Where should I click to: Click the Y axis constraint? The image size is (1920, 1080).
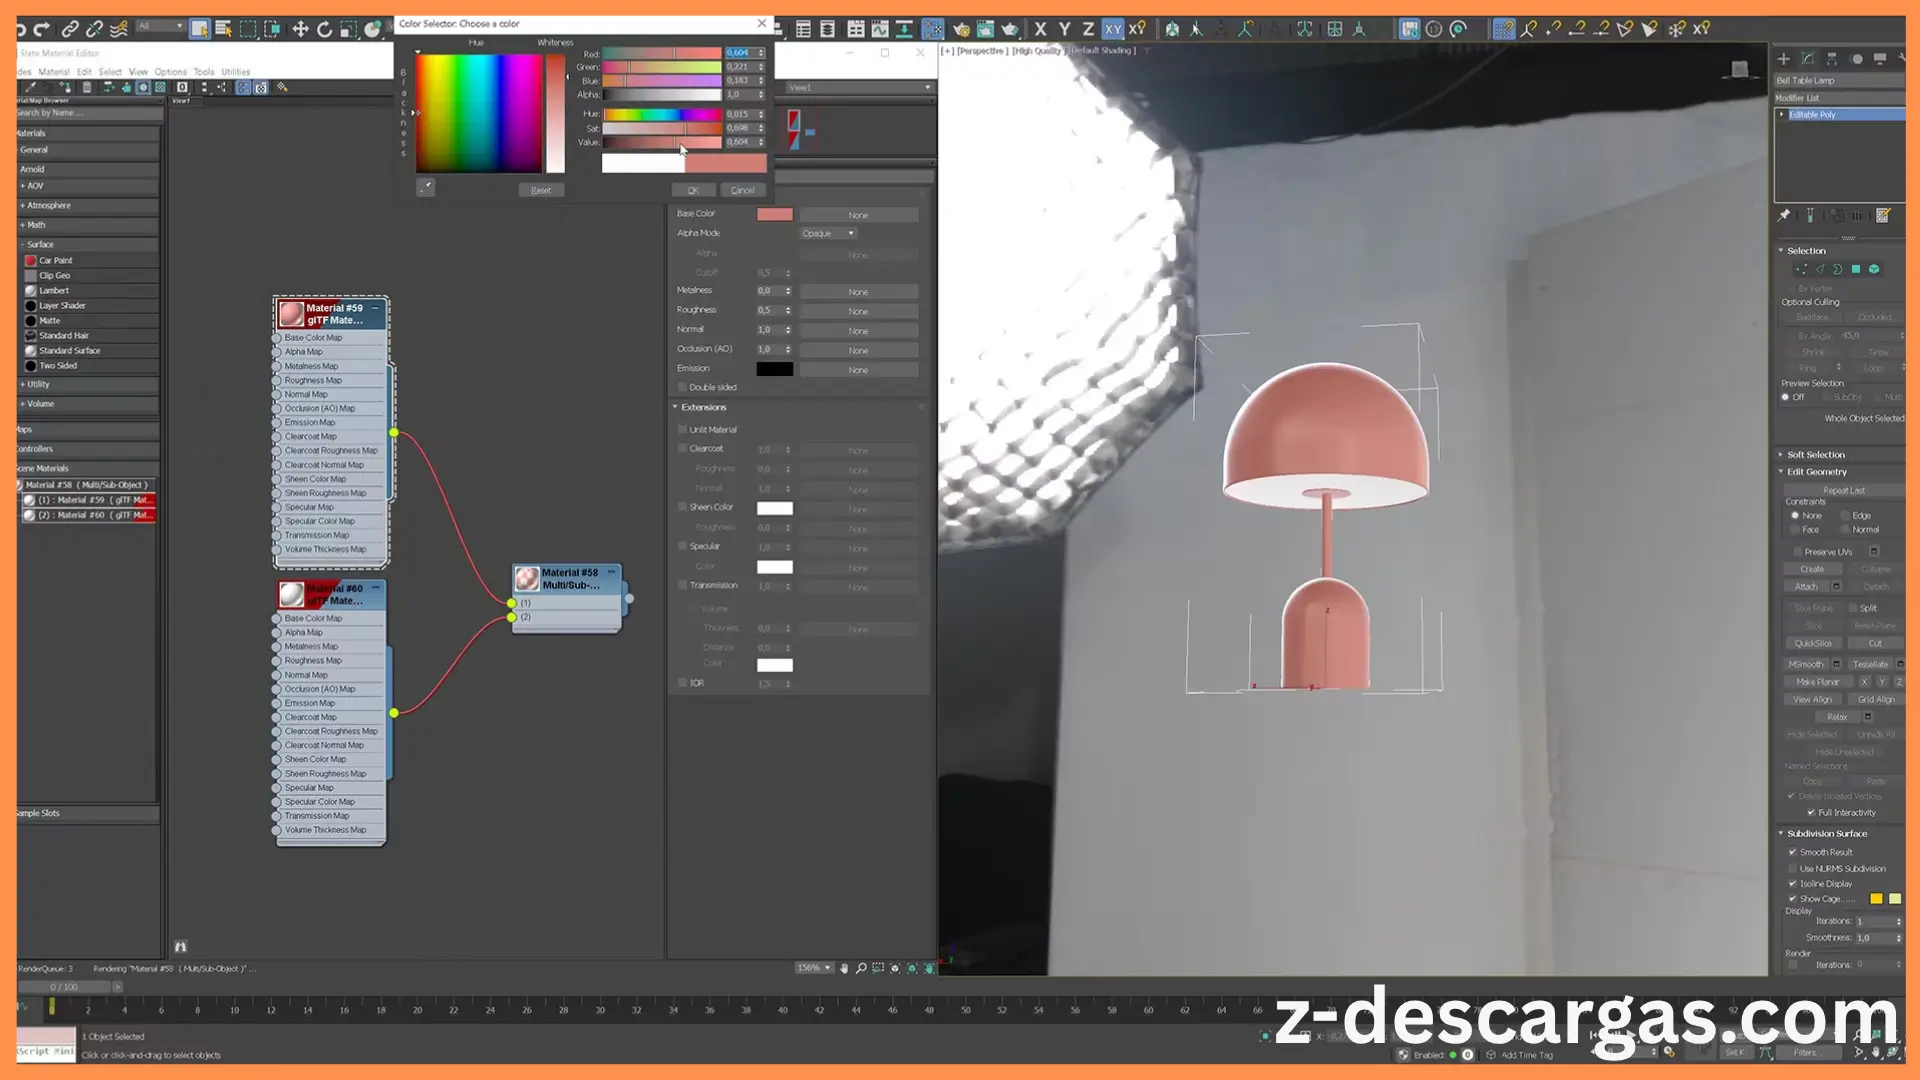coord(1064,29)
